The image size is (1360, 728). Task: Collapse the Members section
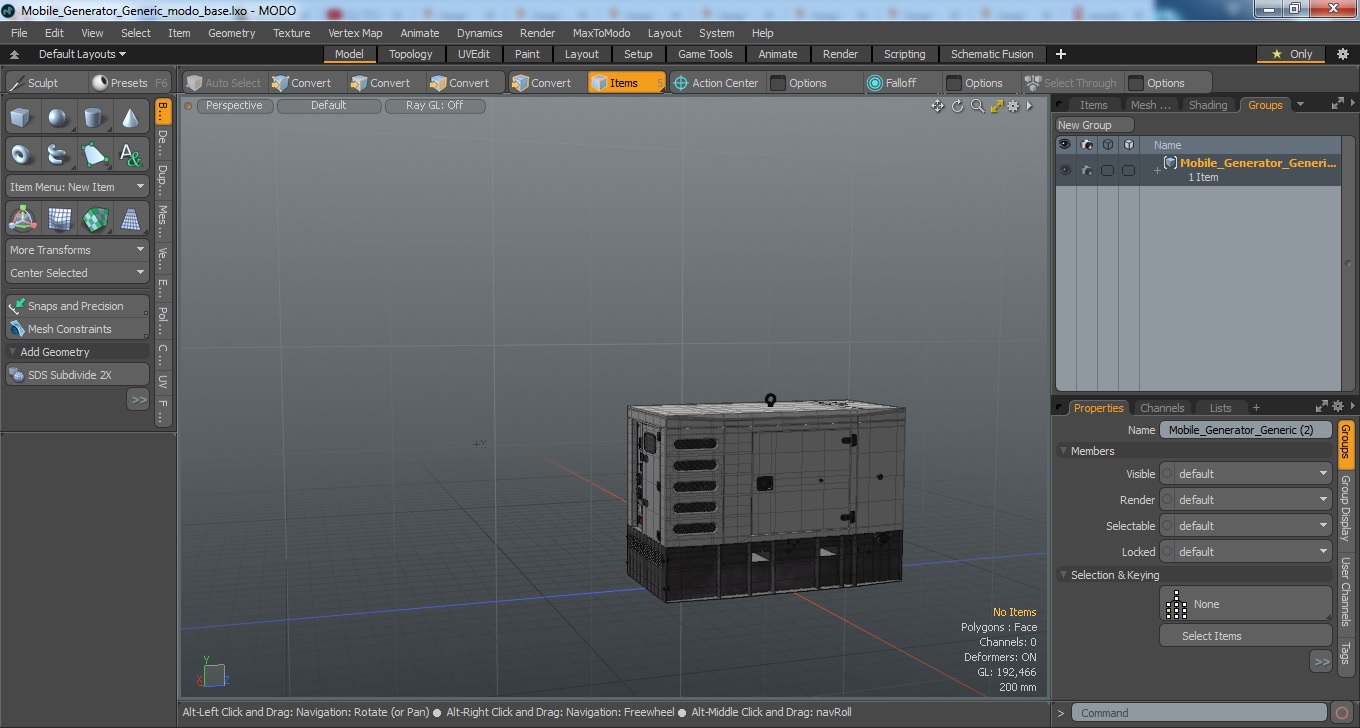pyautogui.click(x=1064, y=451)
